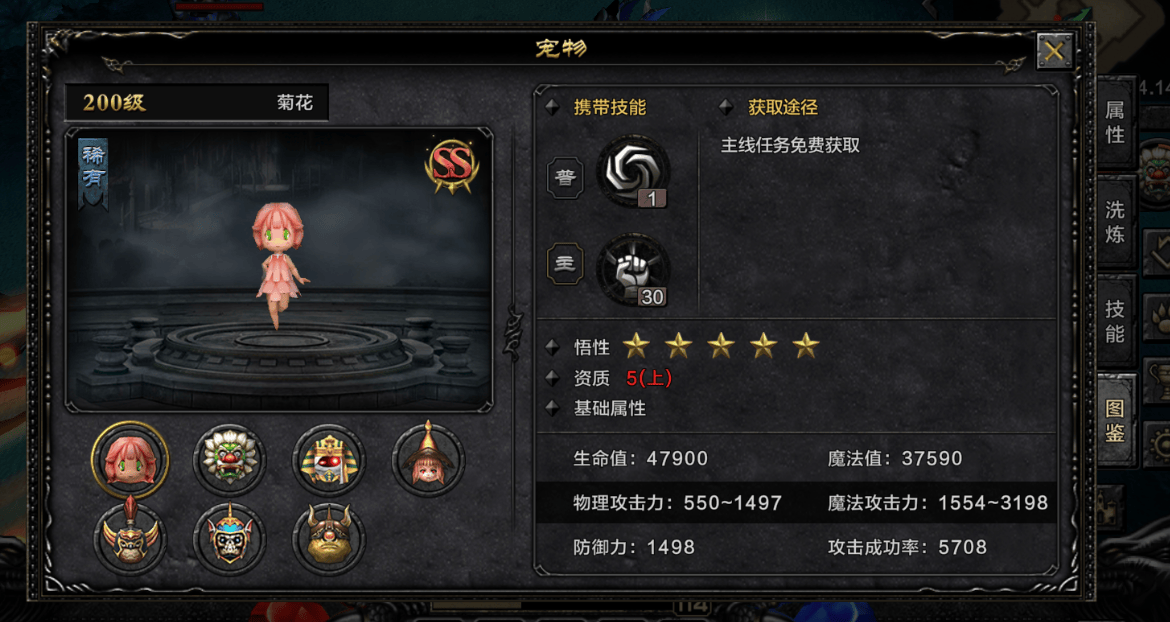Switch to the 属性 tab

(1116, 123)
